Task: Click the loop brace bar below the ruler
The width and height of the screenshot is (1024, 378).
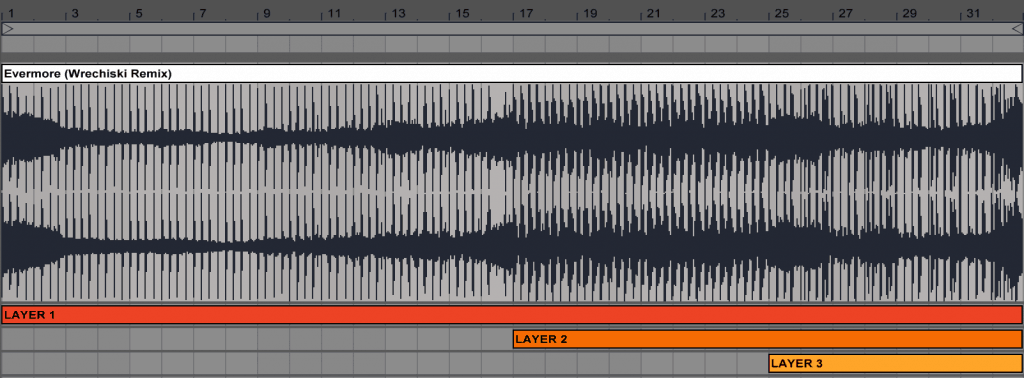Action: coord(512,29)
